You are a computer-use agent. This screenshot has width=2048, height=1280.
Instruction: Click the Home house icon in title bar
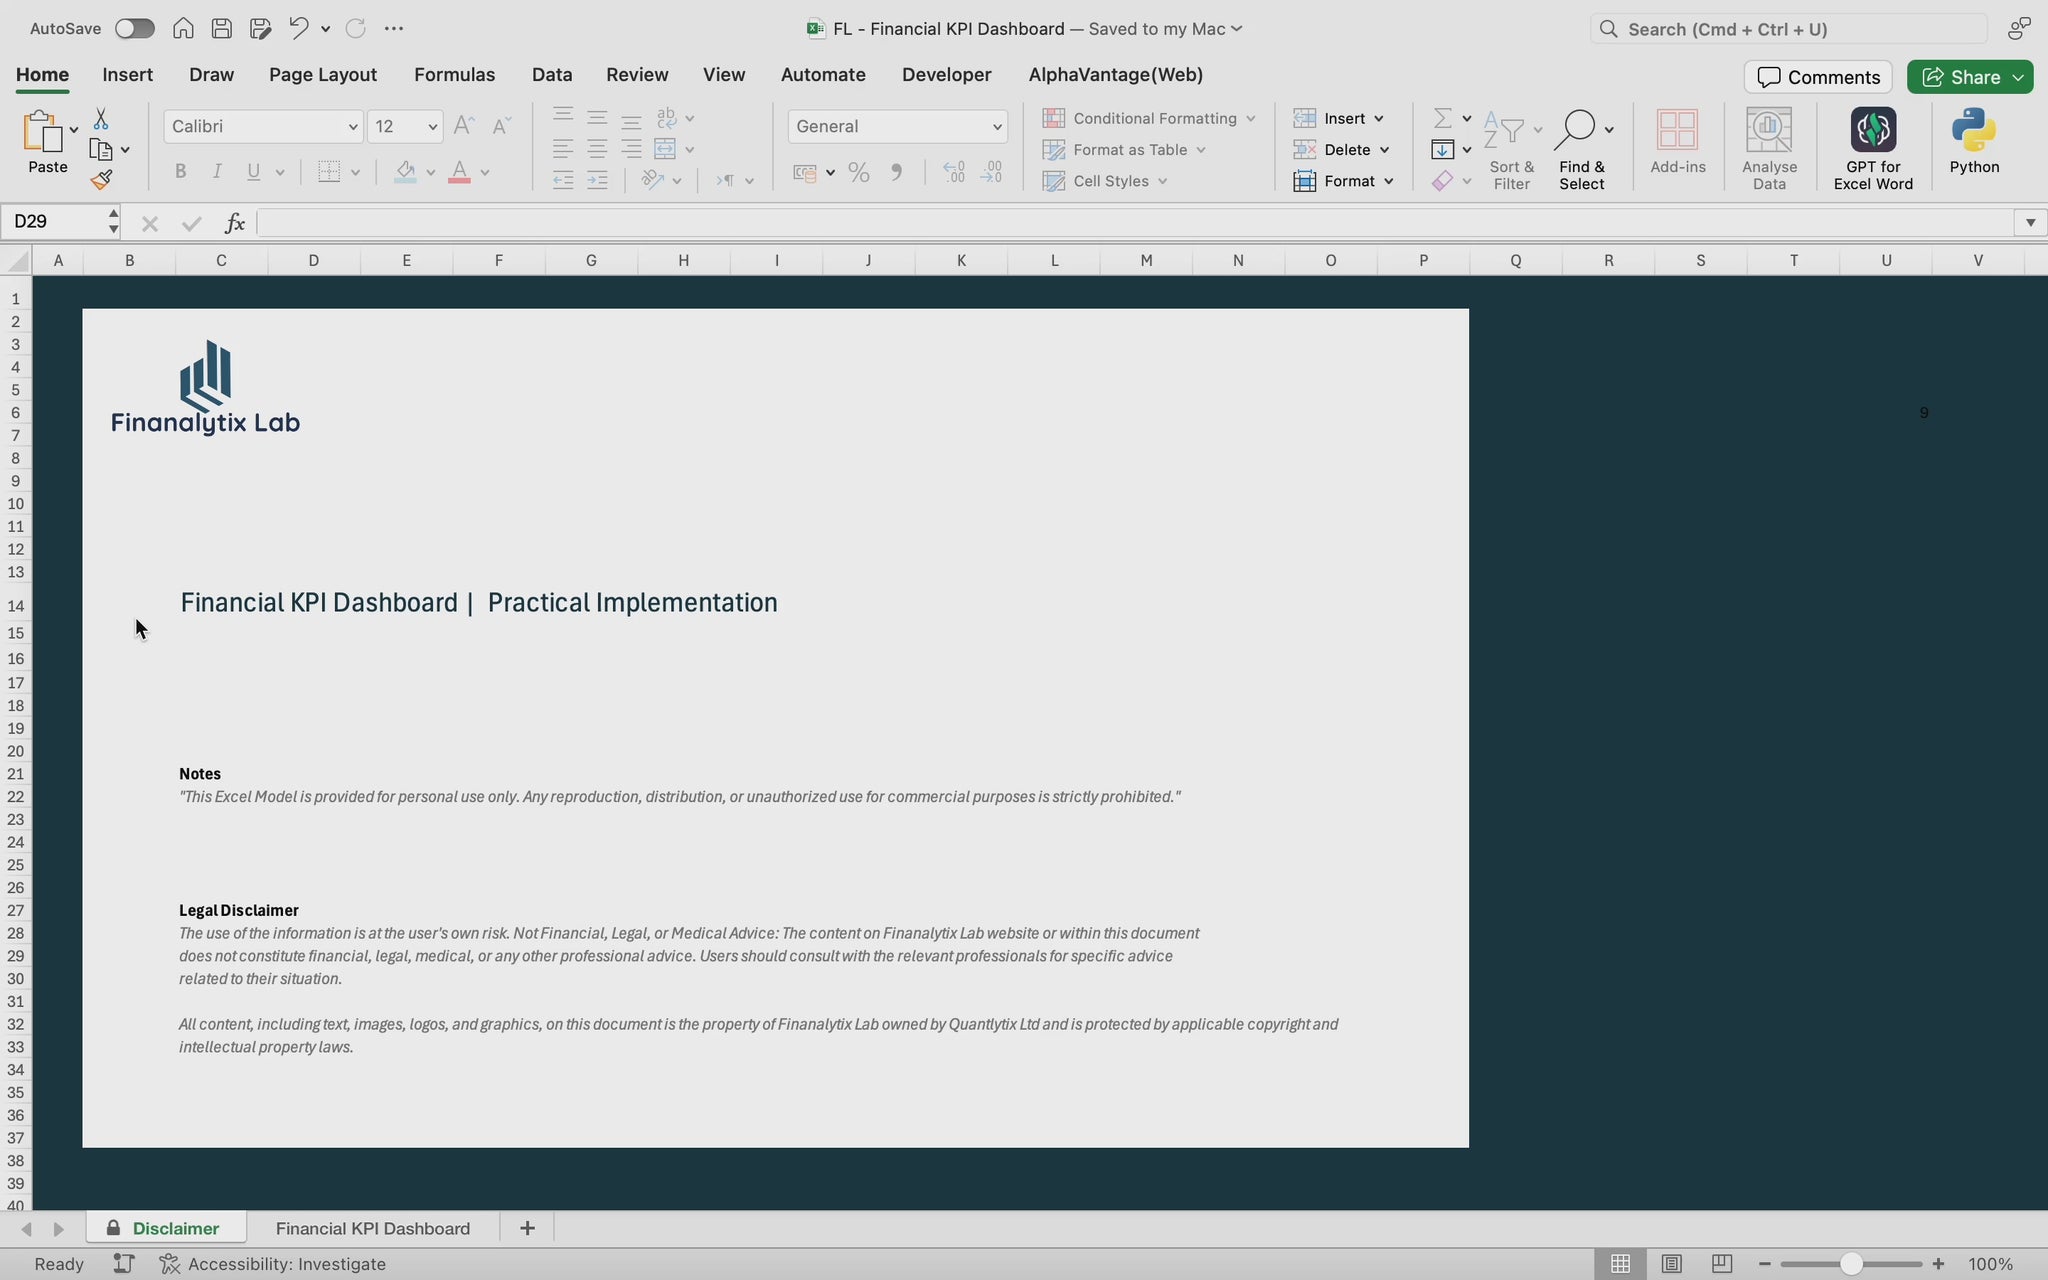[x=183, y=28]
